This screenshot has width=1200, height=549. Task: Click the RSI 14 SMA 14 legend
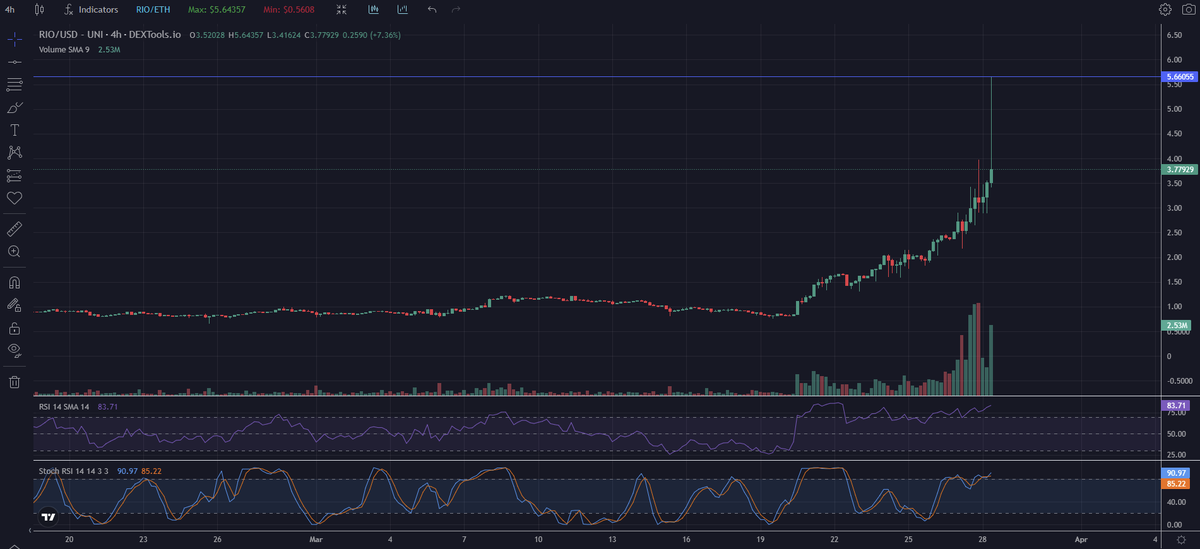[64, 407]
